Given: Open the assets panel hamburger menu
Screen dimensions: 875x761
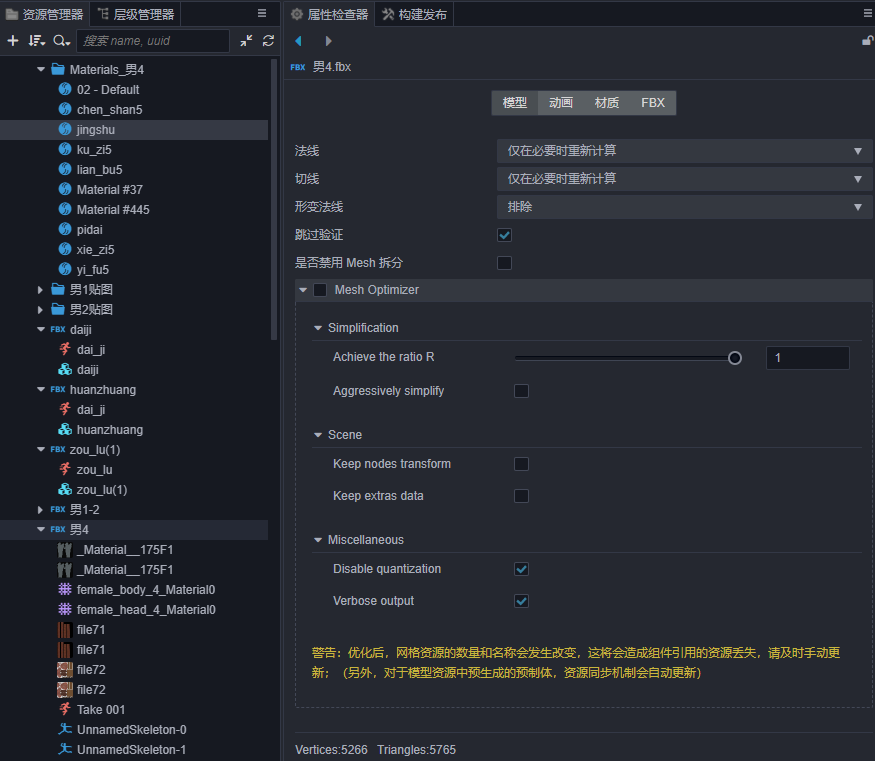Looking at the screenshot, I should tap(262, 13).
